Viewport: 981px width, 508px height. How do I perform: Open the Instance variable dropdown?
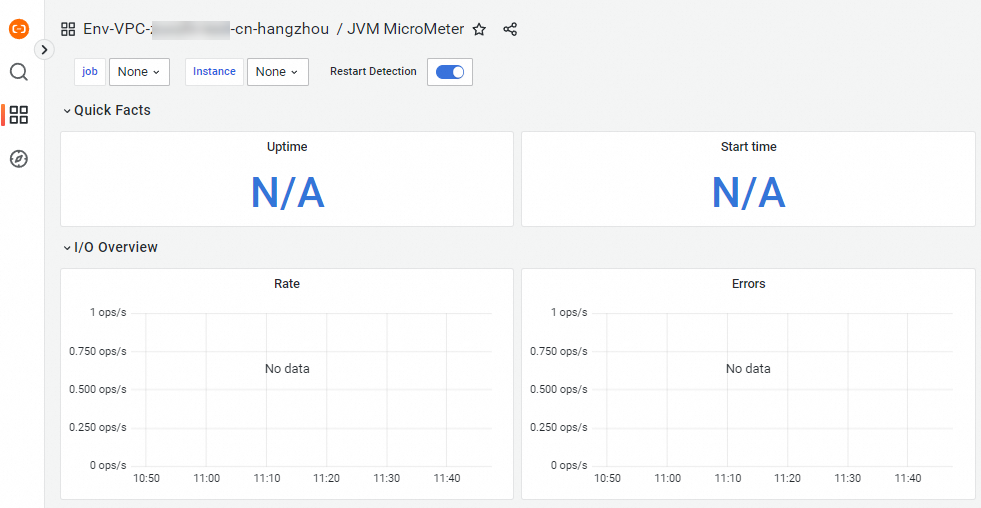pyautogui.click(x=277, y=72)
